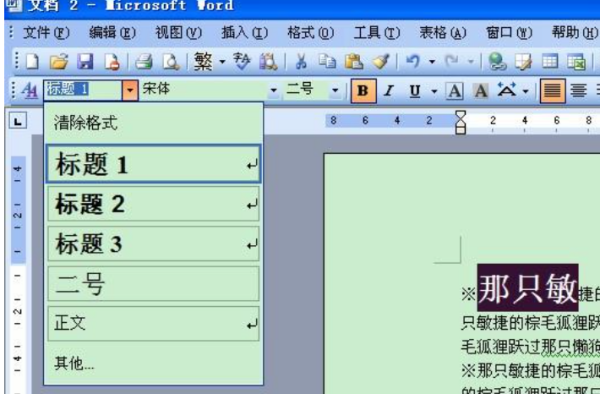Click in the style name box
Image resolution: width=600 pixels, height=394 pixels.
click(83, 90)
